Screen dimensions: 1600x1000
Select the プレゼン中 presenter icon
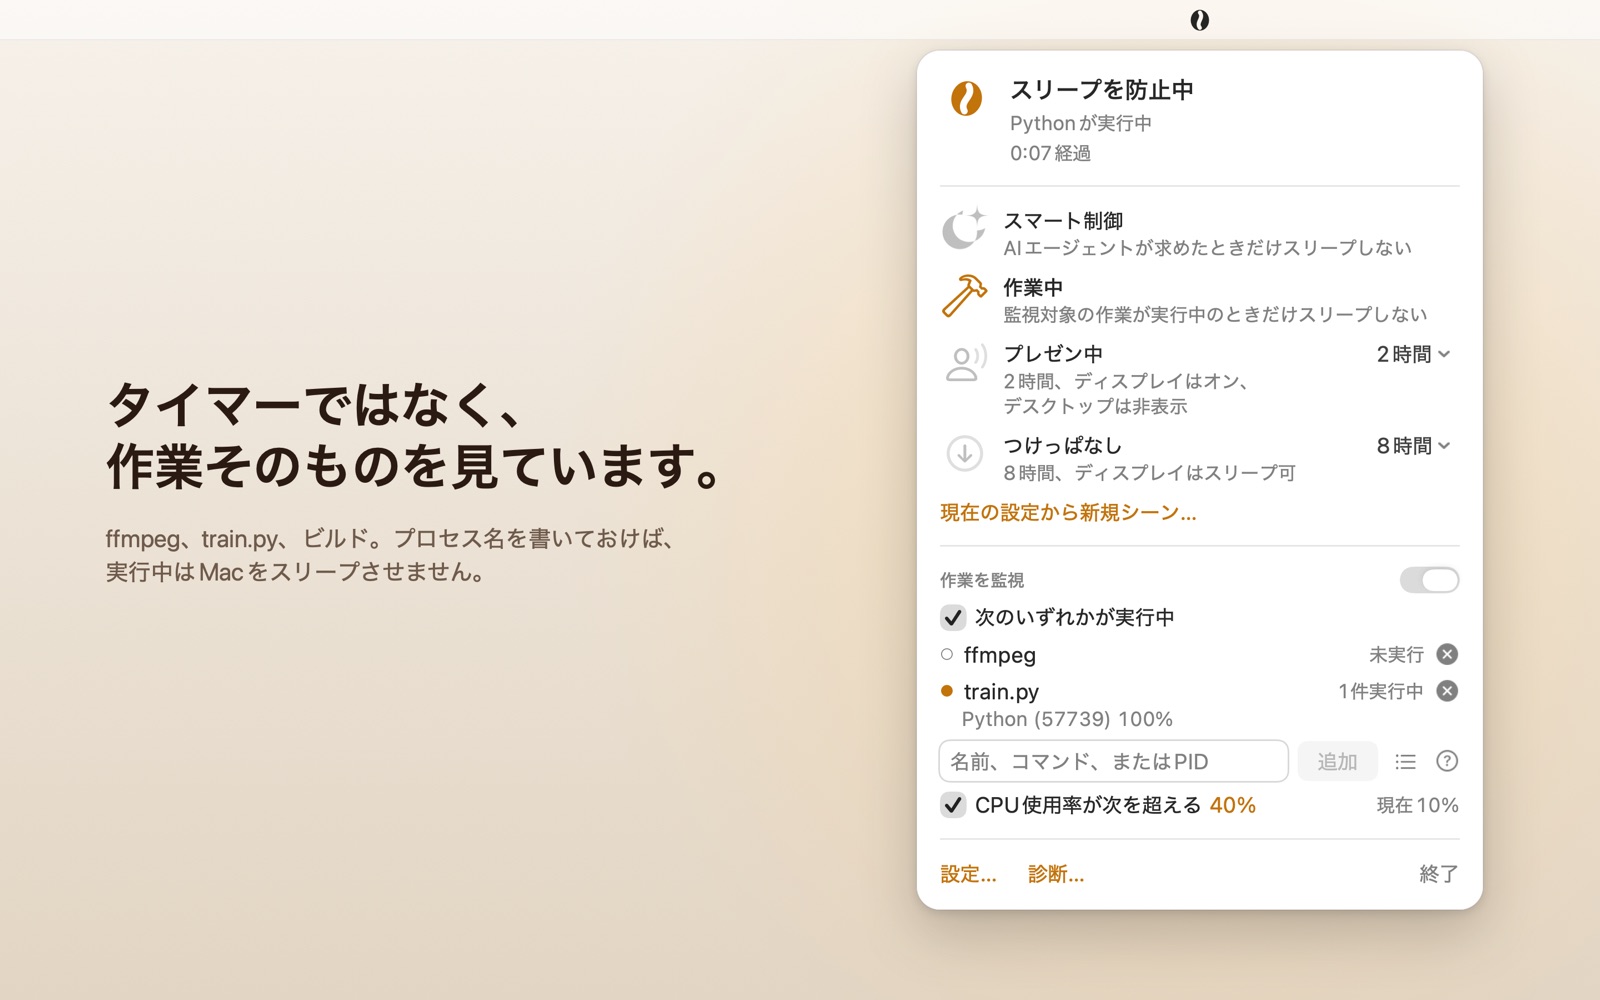[x=964, y=362]
